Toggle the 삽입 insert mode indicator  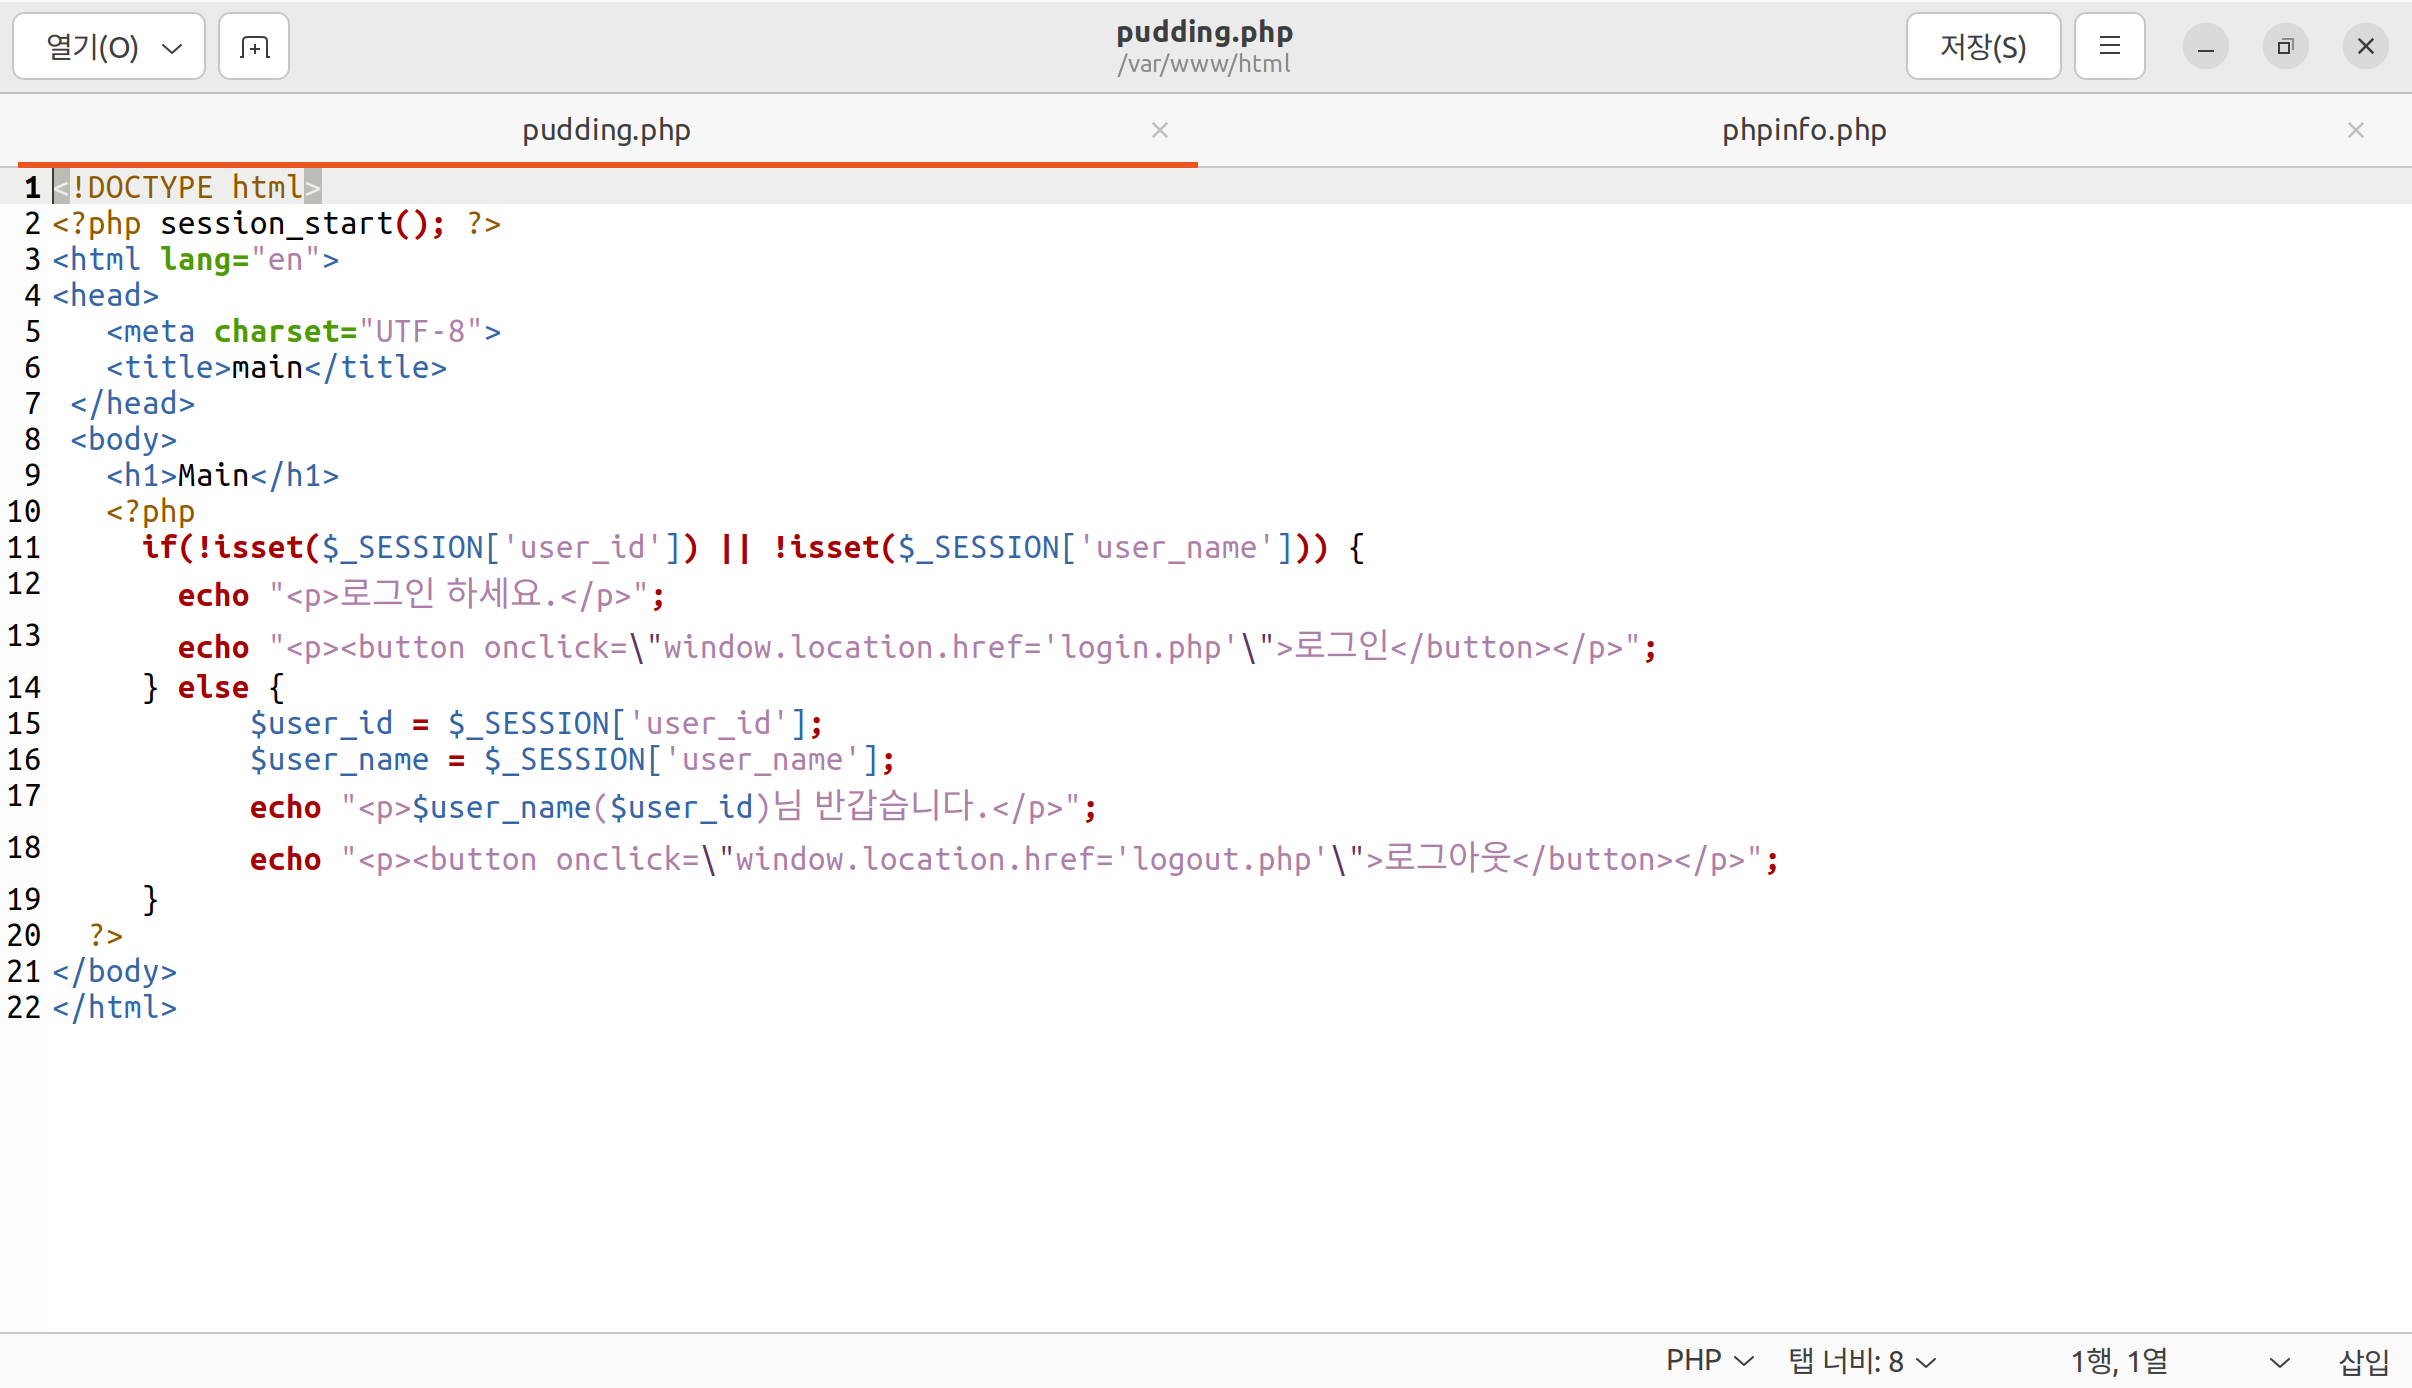[2363, 1361]
